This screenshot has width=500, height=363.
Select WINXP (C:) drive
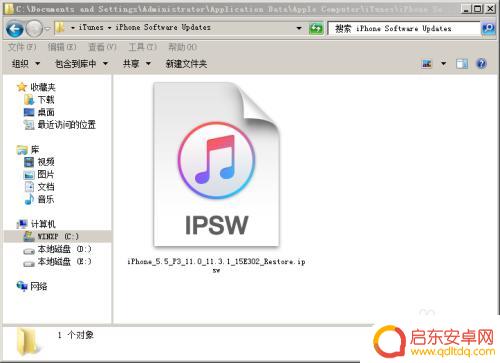[x=58, y=236]
